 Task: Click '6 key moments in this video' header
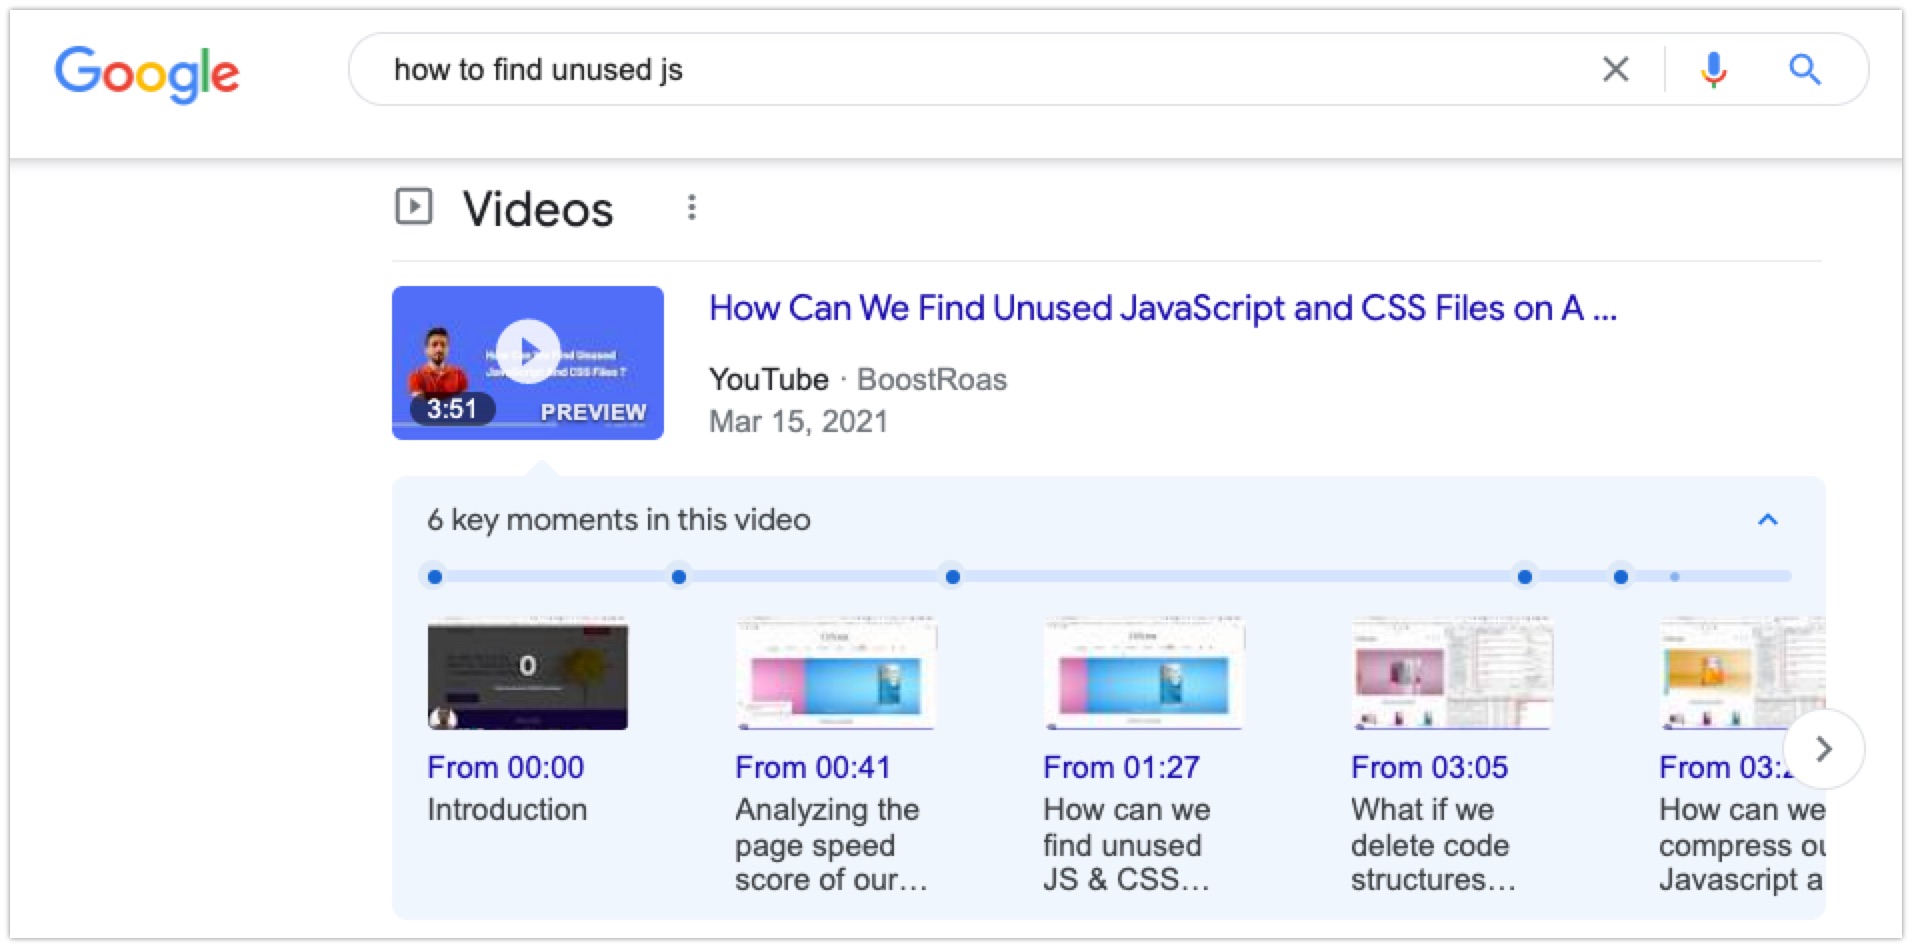pyautogui.click(x=619, y=519)
